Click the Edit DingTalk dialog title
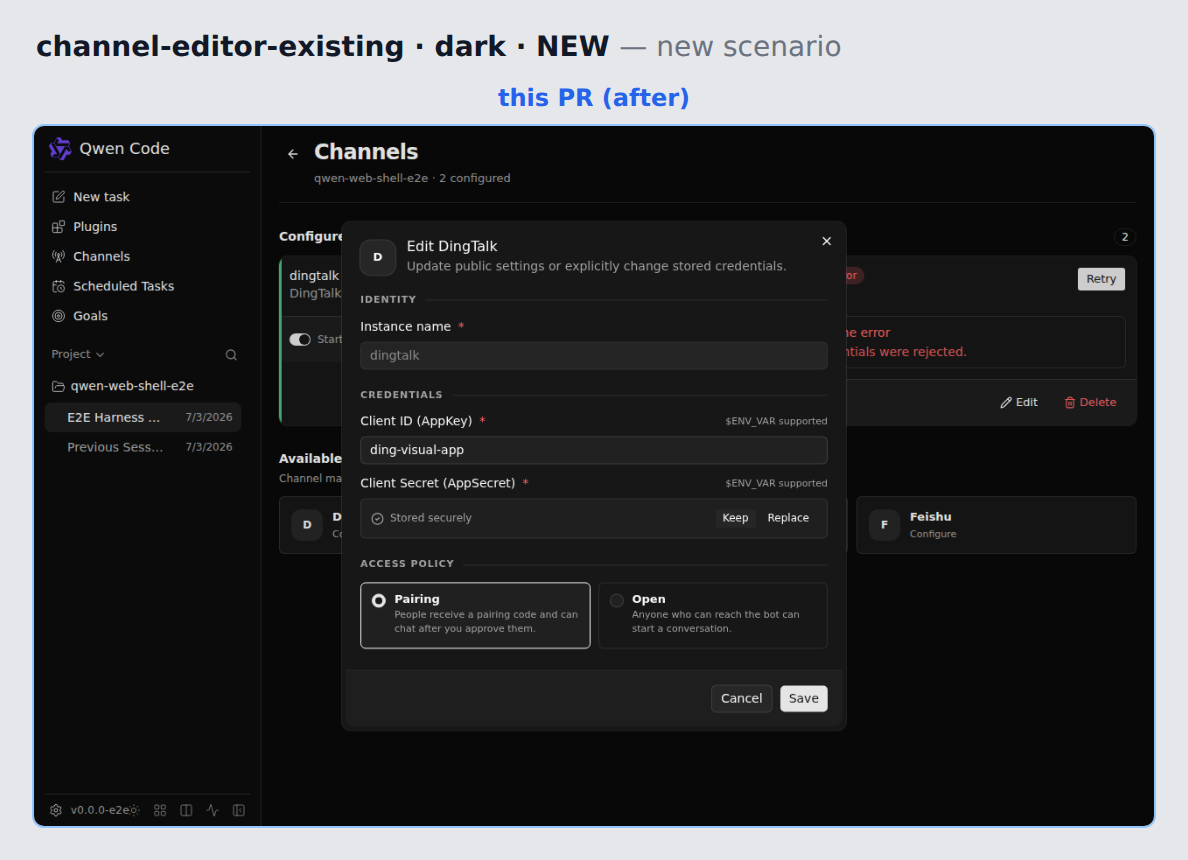The height and width of the screenshot is (860, 1188). click(452, 246)
